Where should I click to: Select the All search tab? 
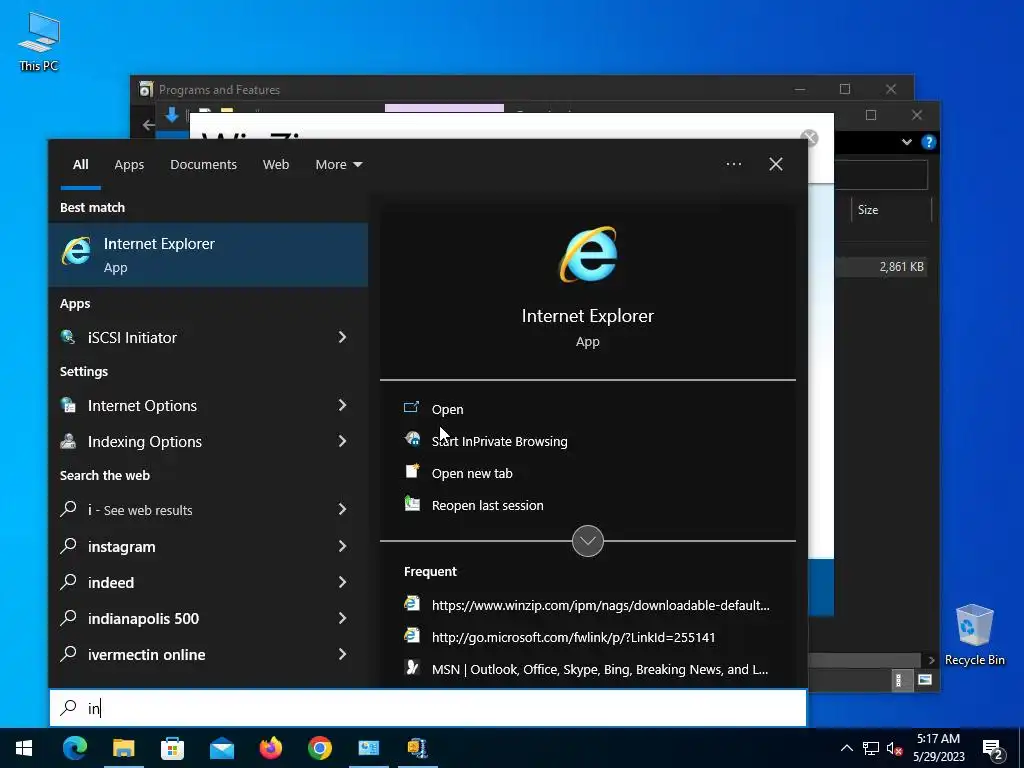tap(80, 165)
